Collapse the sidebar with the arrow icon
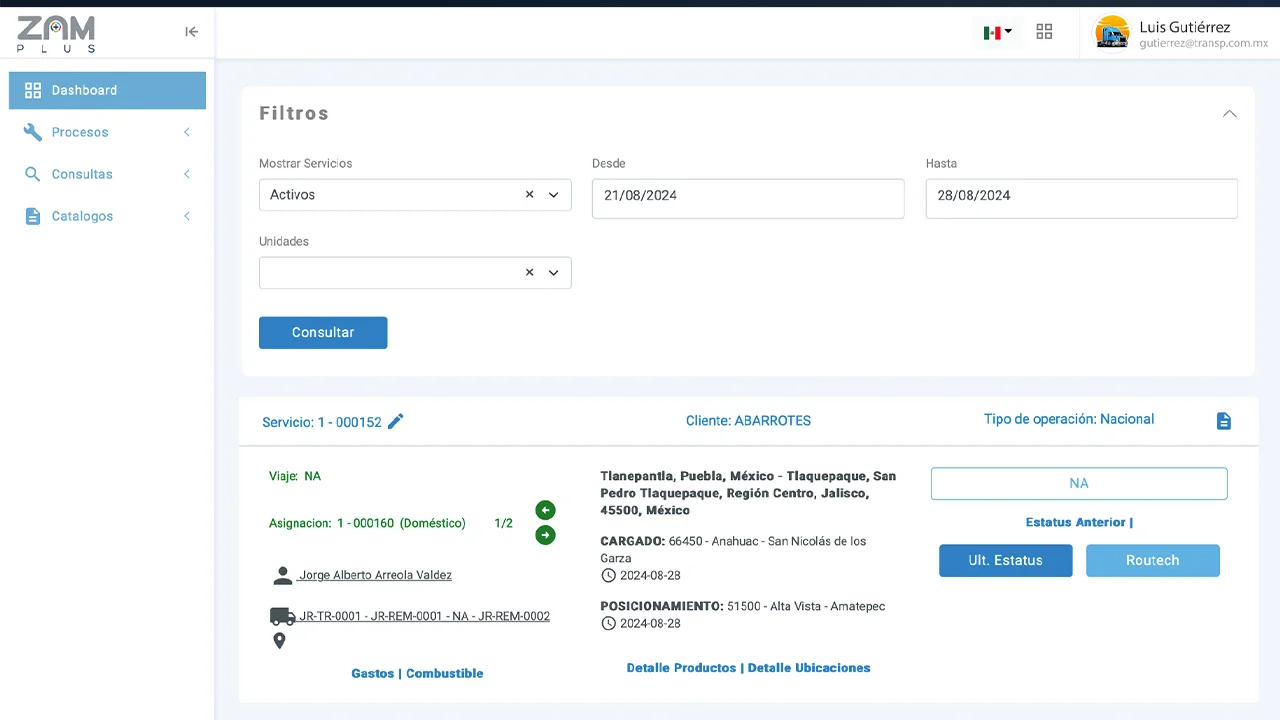This screenshot has width=1280, height=720. tap(191, 32)
